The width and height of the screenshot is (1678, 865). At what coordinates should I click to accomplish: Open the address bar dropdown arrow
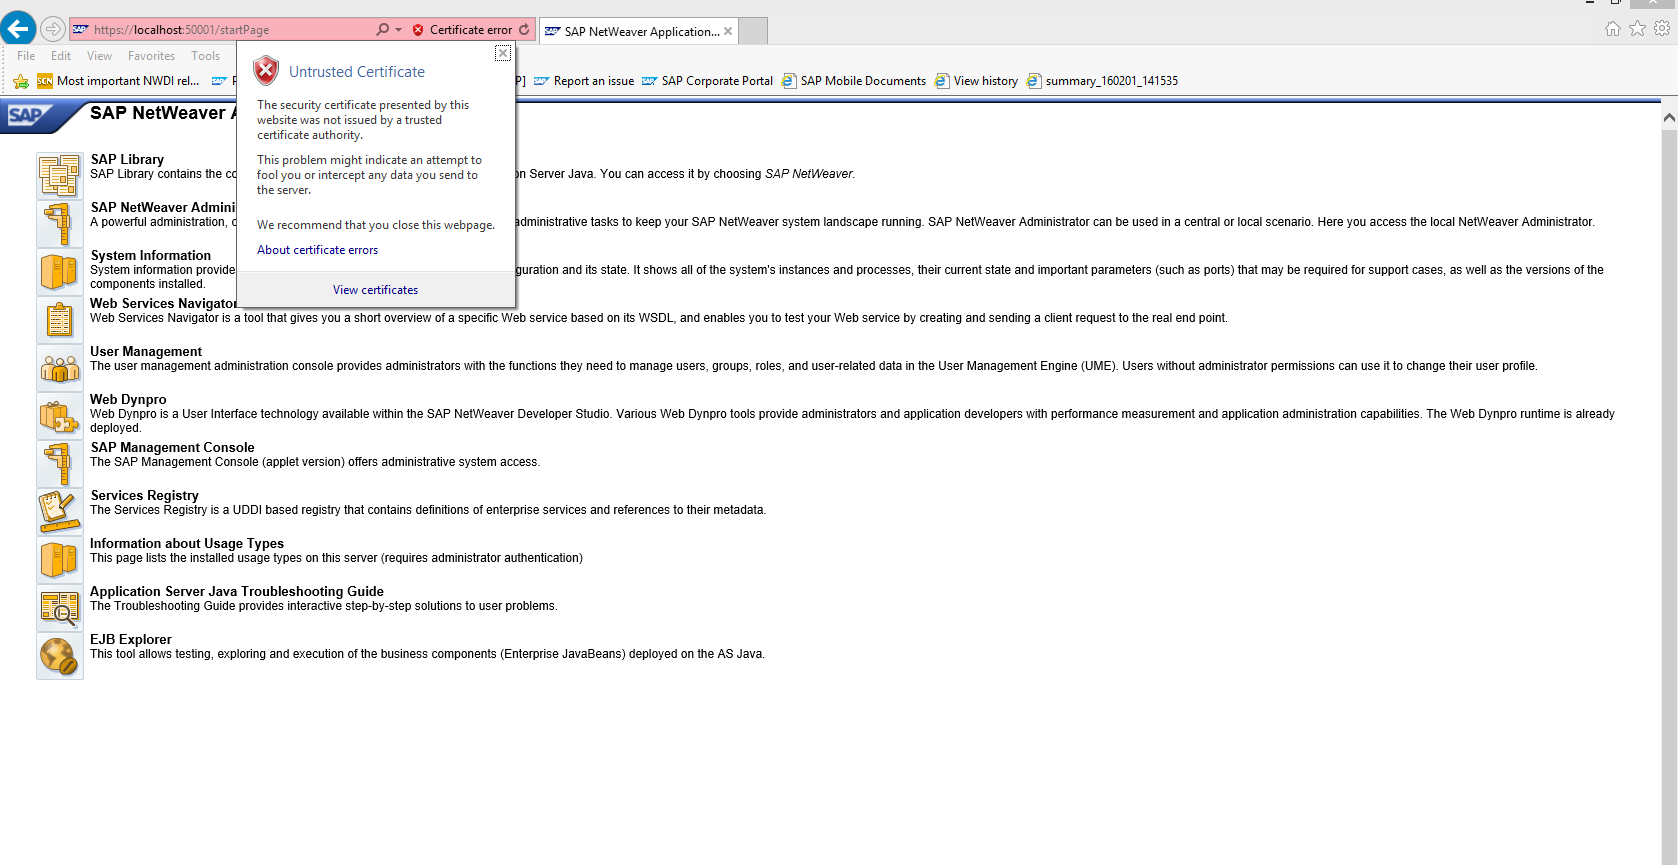pyautogui.click(x=398, y=30)
